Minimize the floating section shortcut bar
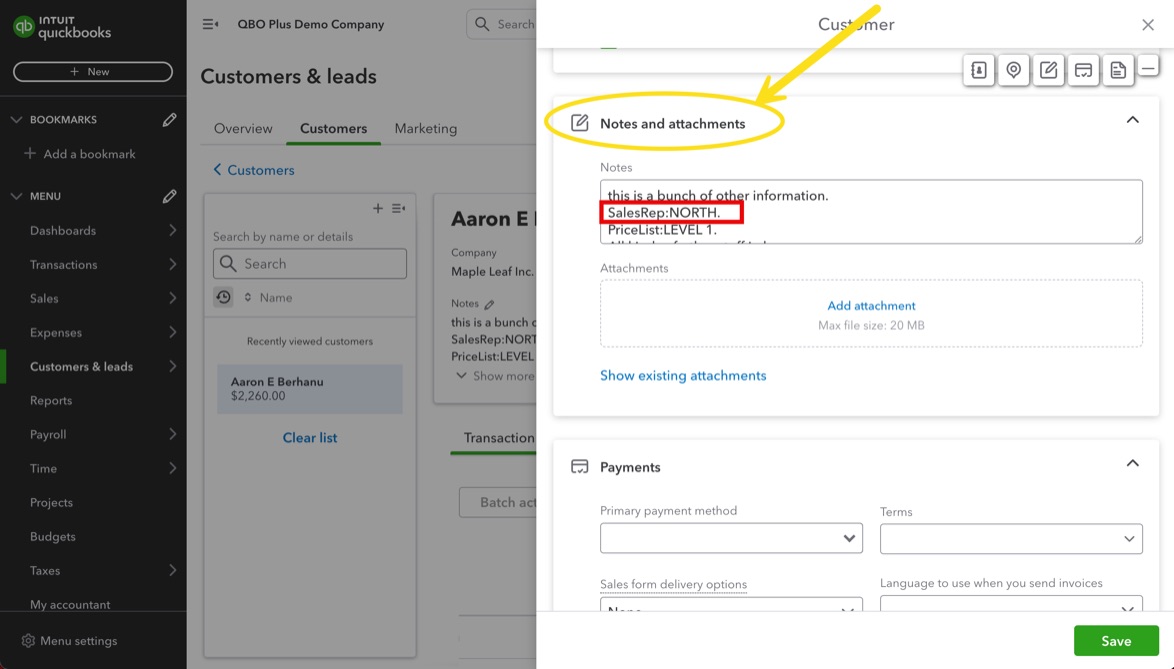The image size is (1174, 669). [x=1149, y=68]
